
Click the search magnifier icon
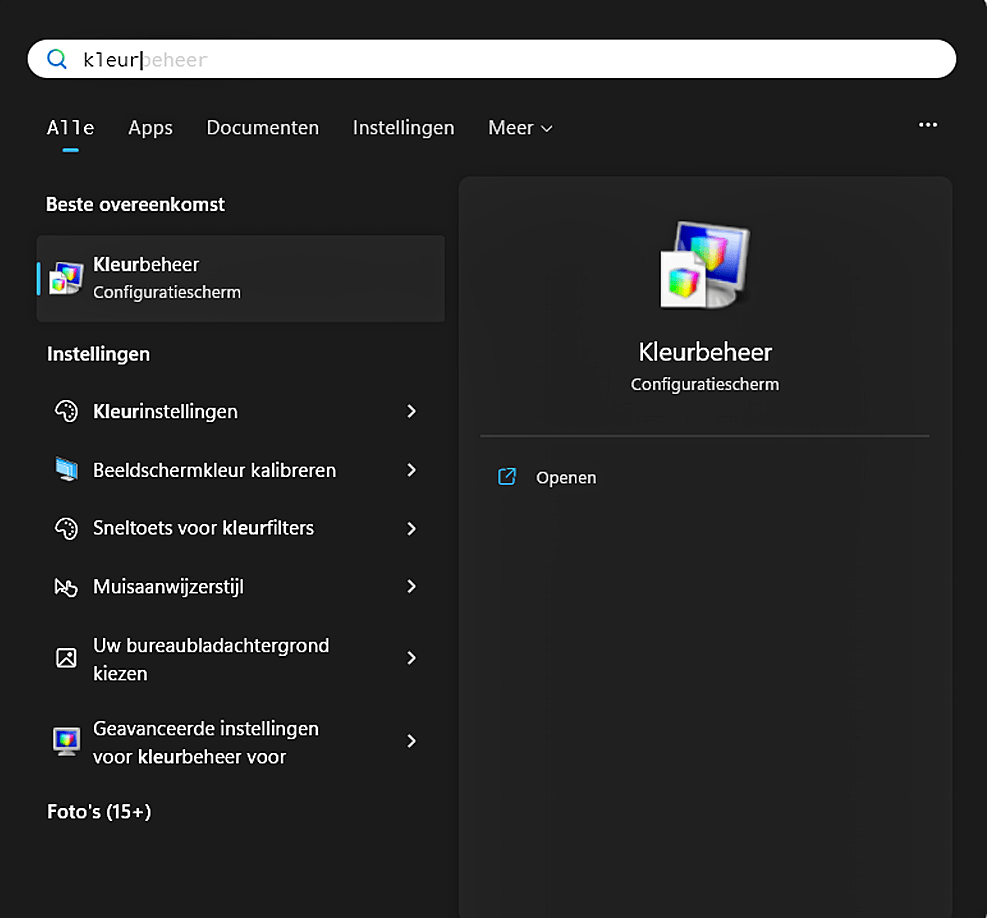coord(57,59)
